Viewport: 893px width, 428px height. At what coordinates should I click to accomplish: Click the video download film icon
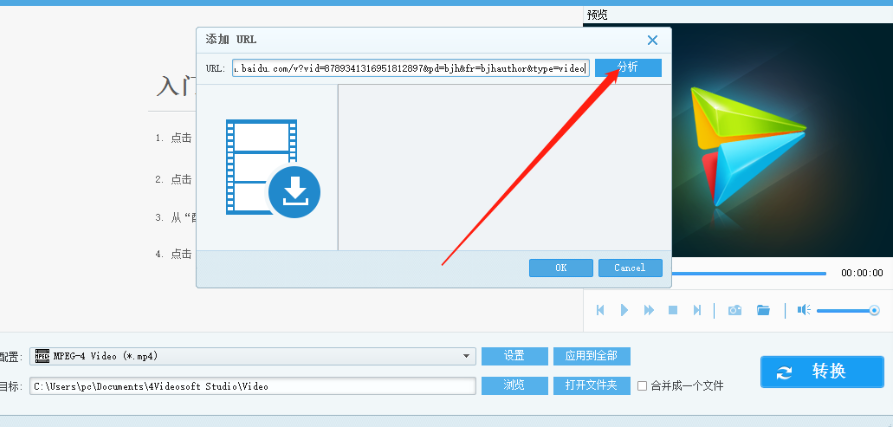coord(273,168)
